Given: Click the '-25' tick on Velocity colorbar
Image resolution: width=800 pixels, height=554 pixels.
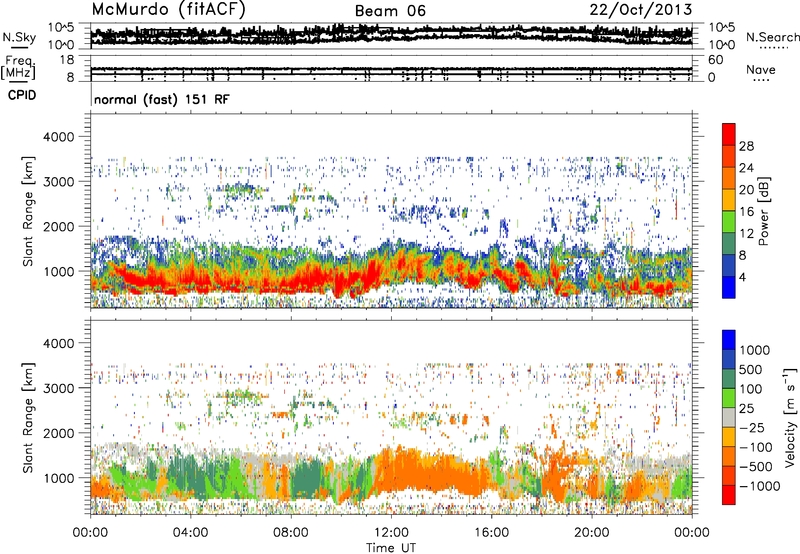Looking at the screenshot, I should coord(753,427).
